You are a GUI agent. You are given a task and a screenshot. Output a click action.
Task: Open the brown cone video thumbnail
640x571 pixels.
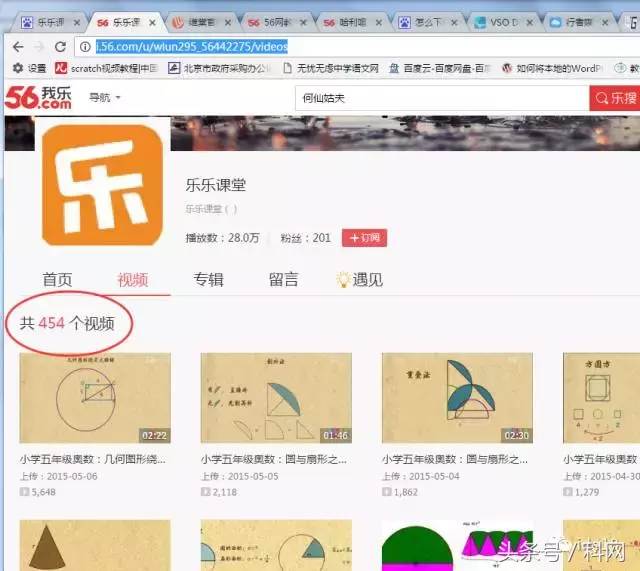click(95, 545)
